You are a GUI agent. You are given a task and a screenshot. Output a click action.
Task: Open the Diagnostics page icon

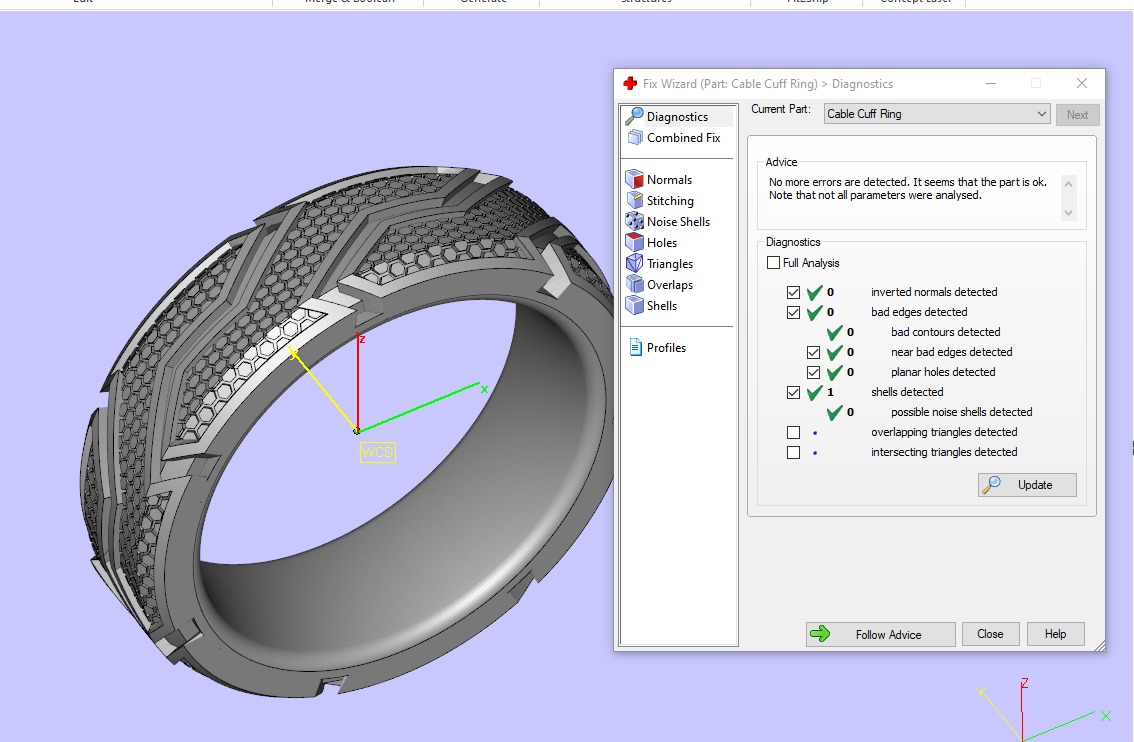pyautogui.click(x=634, y=116)
